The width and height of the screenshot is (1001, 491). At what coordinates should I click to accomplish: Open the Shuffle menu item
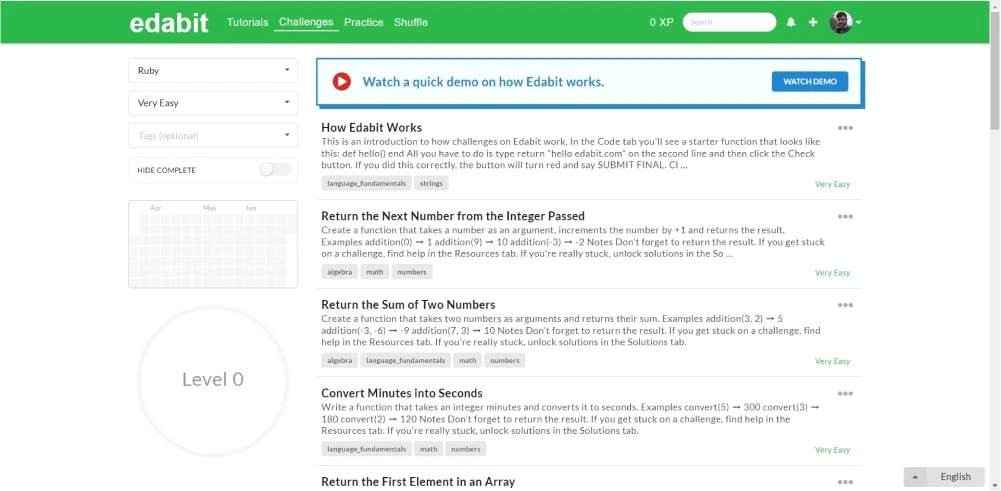[x=410, y=22]
